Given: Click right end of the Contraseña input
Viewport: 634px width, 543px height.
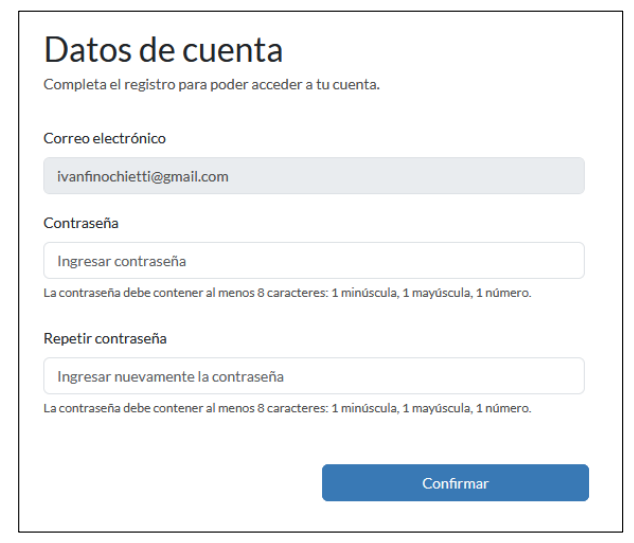Looking at the screenshot, I should pos(570,261).
